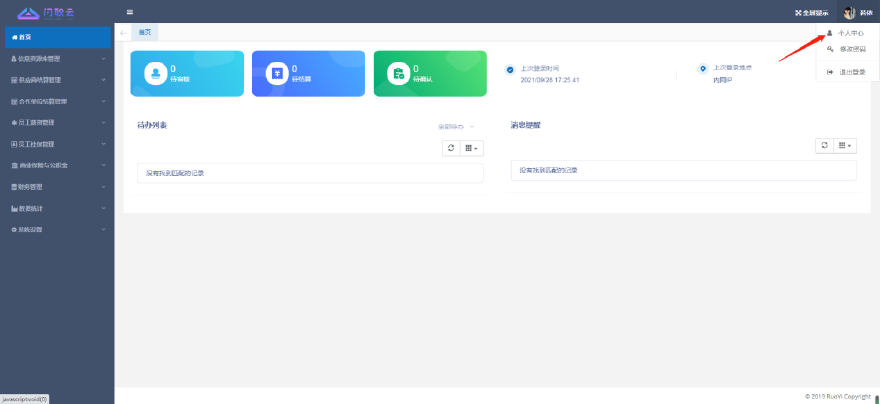Viewport: 880px width, 404px height.
Task: Click the back arrow left of 首页 tab
Action: pyautogui.click(x=123, y=33)
